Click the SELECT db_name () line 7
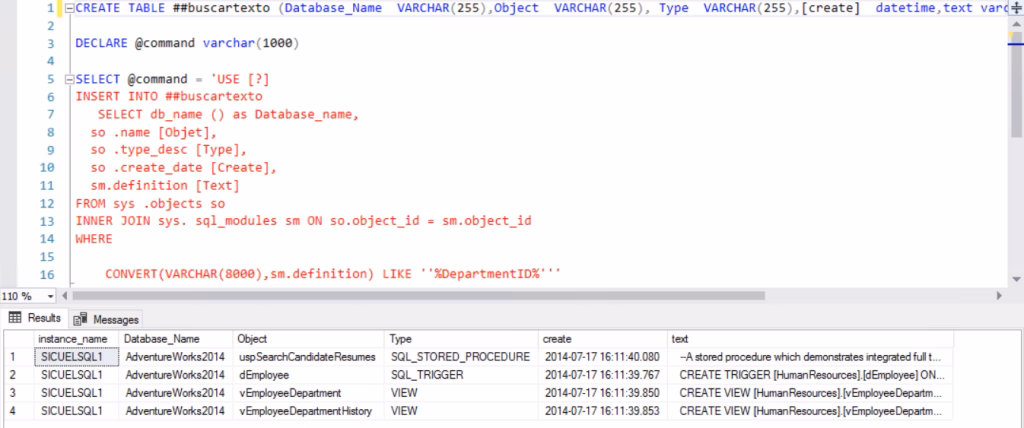Image resolution: width=1024 pixels, height=428 pixels. coord(229,114)
